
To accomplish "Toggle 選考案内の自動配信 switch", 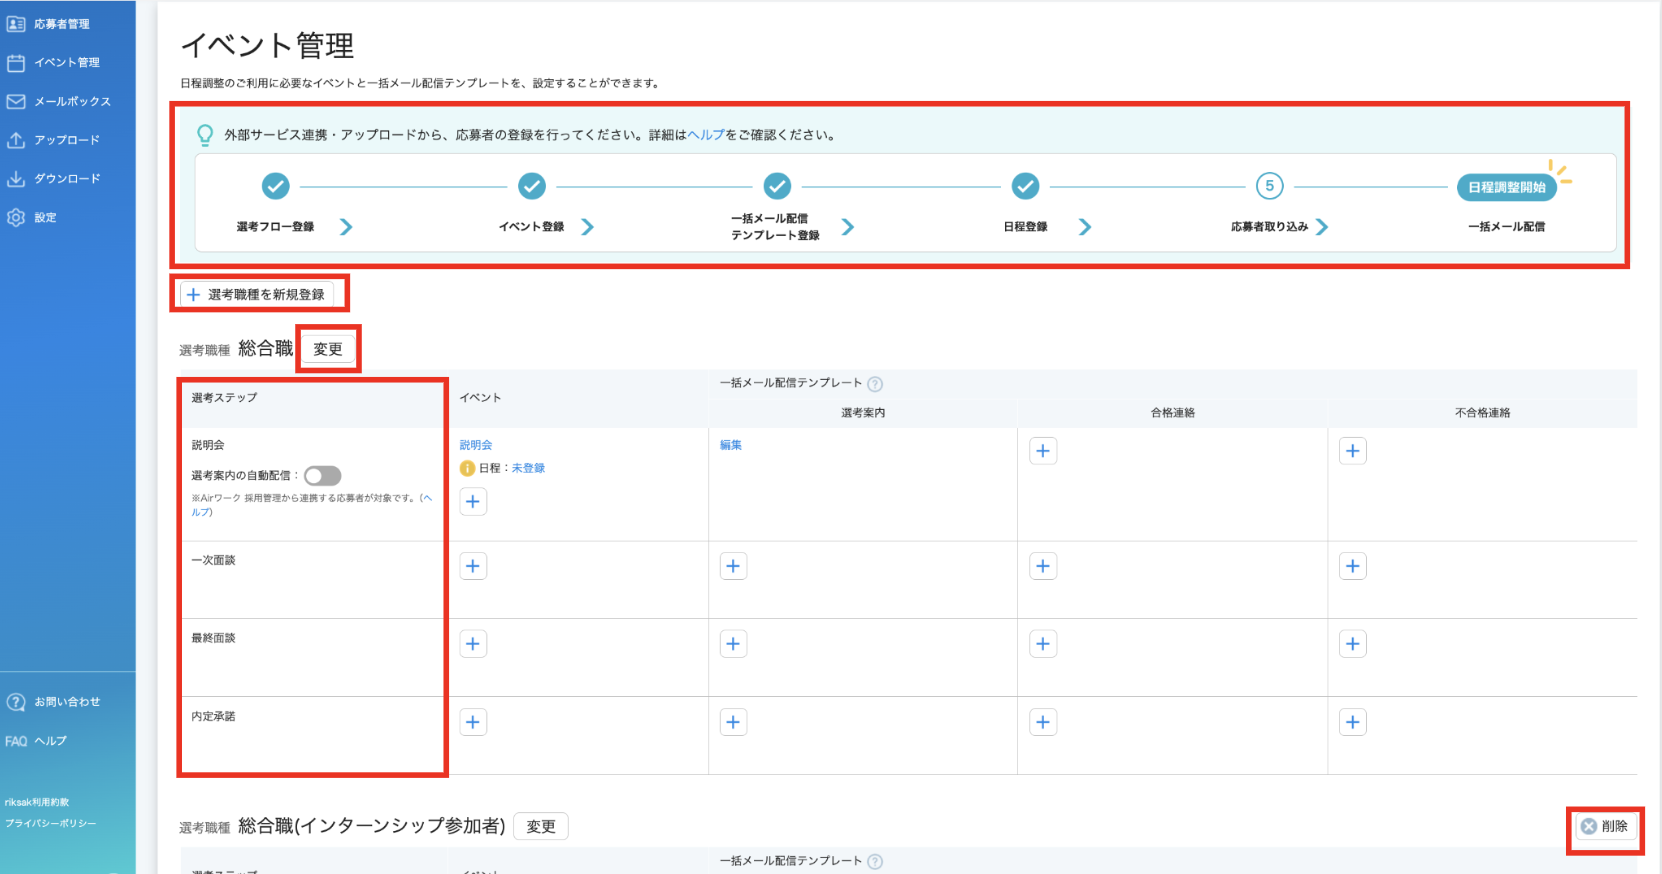I will [x=322, y=476].
